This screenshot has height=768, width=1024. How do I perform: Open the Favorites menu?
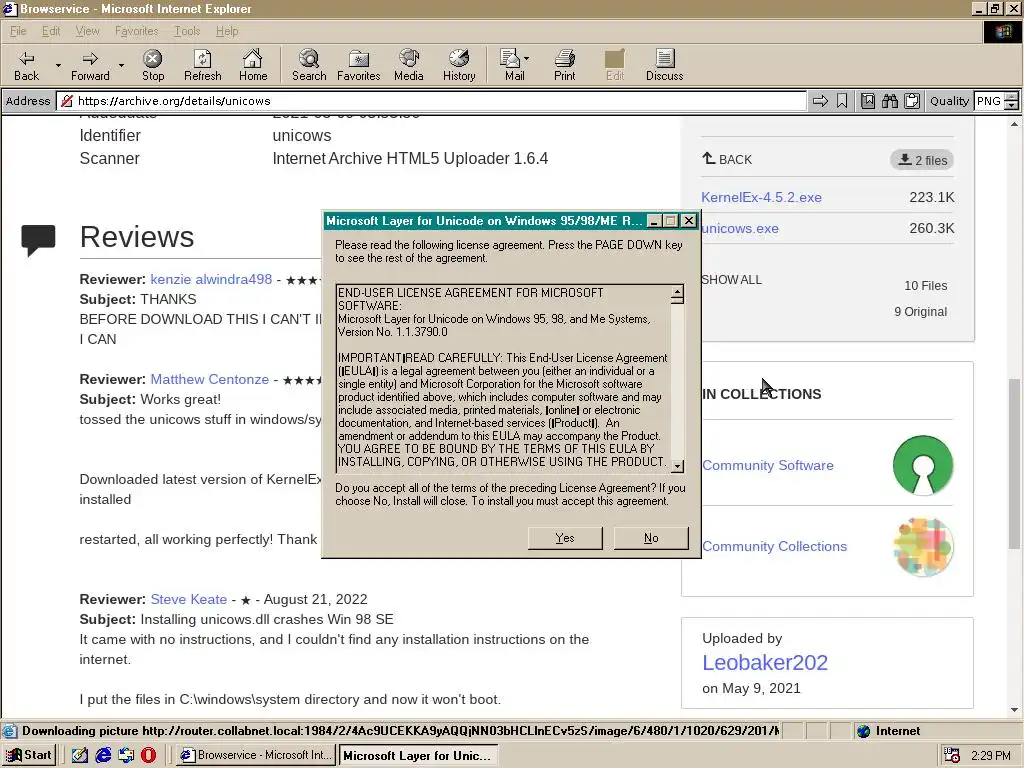pos(136,31)
